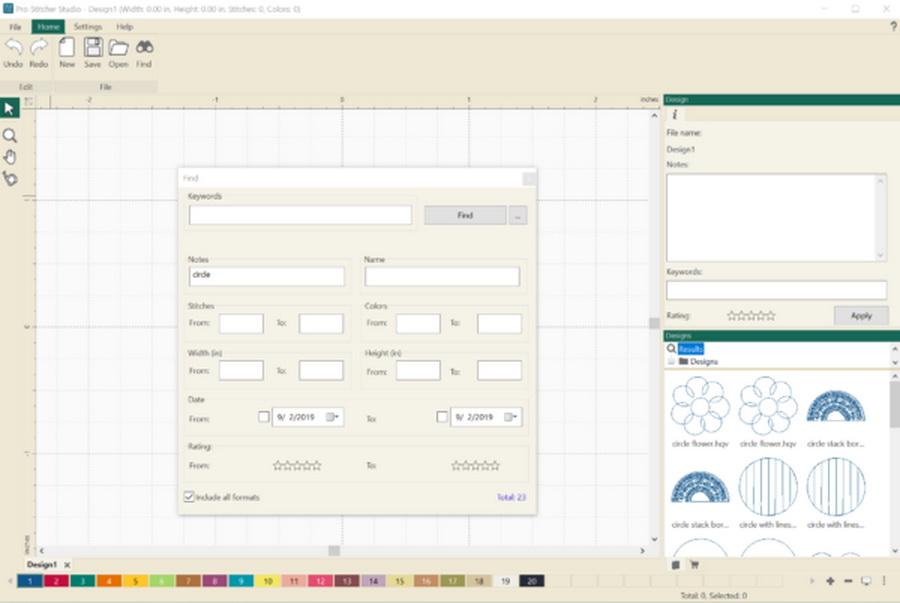Open the Date From calendar dropdown

click(333, 417)
